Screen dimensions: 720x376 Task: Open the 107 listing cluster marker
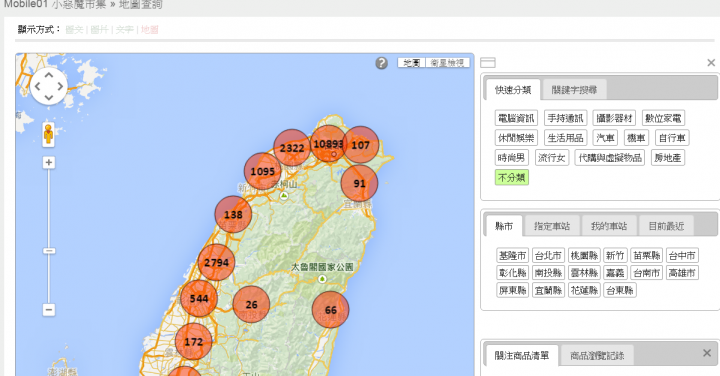click(360, 145)
